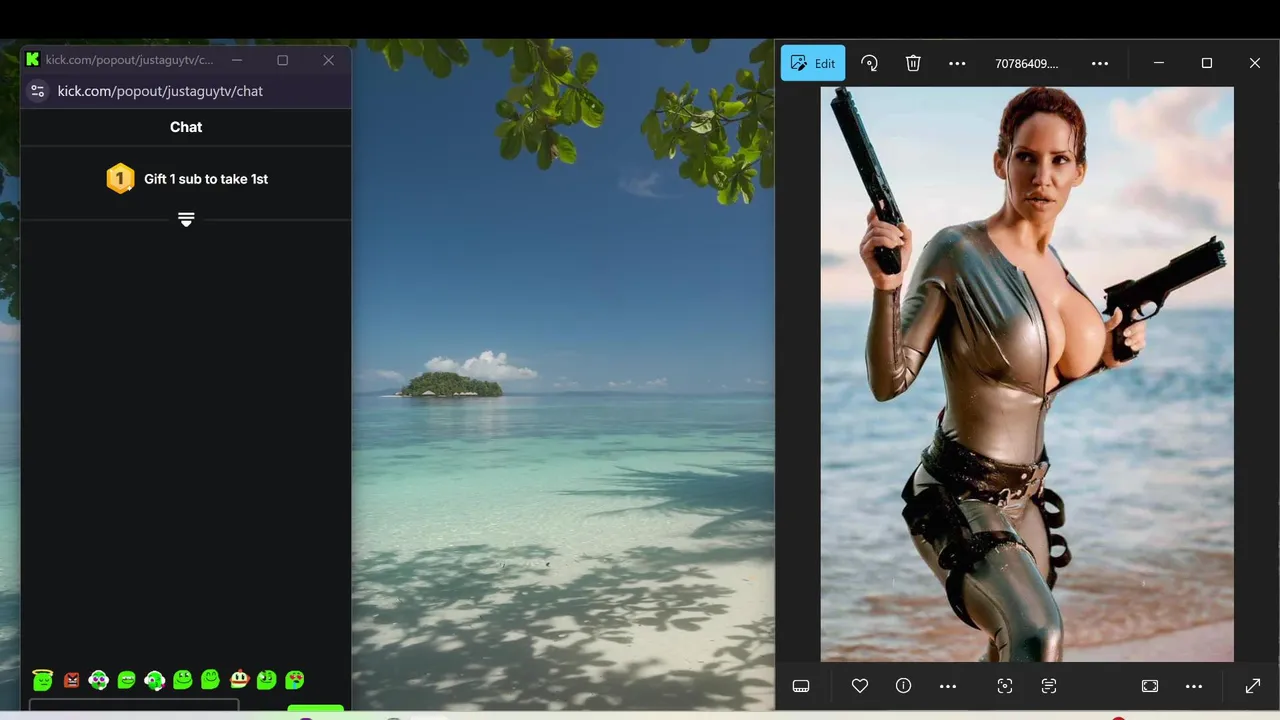Click the Kick logo favicon in chat window
The width and height of the screenshot is (1280, 720).
(x=33, y=60)
